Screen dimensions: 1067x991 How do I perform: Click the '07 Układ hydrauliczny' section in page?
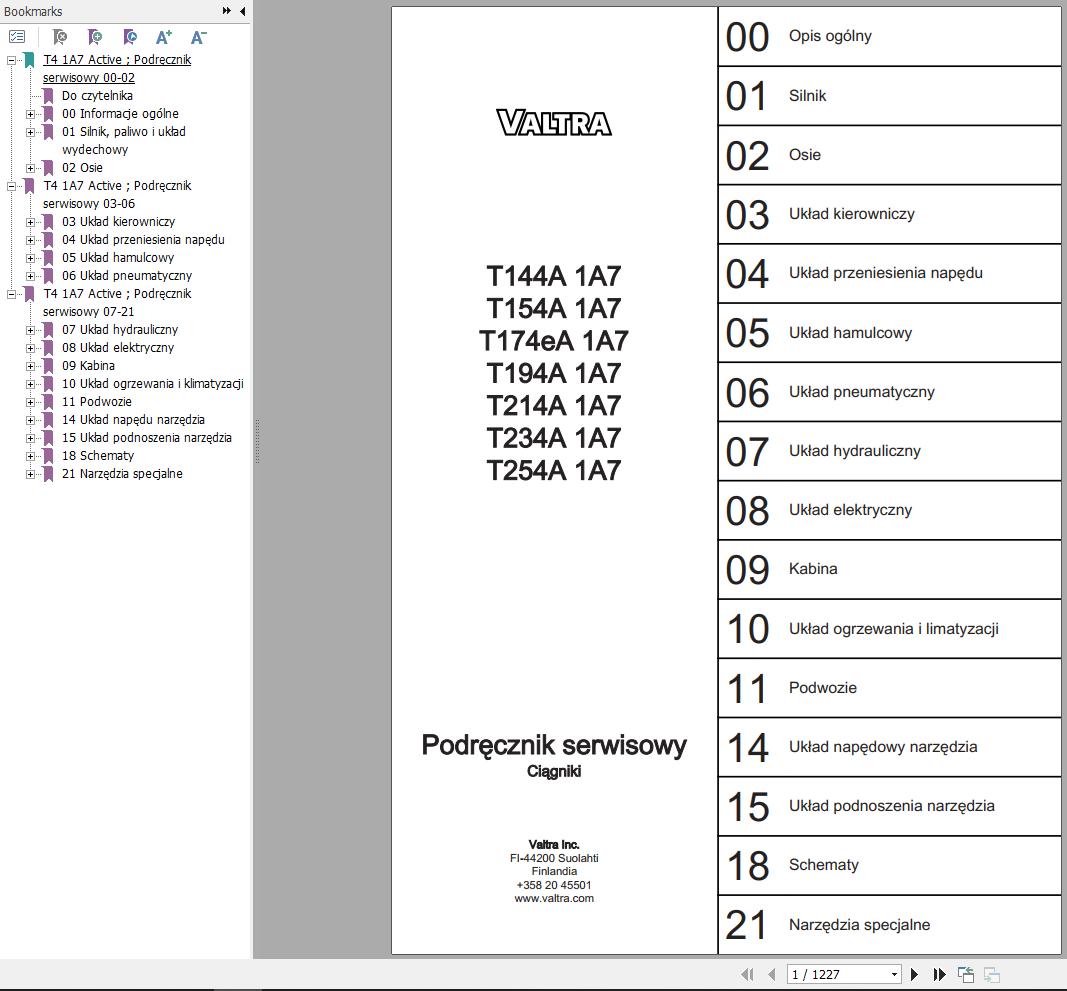(889, 451)
